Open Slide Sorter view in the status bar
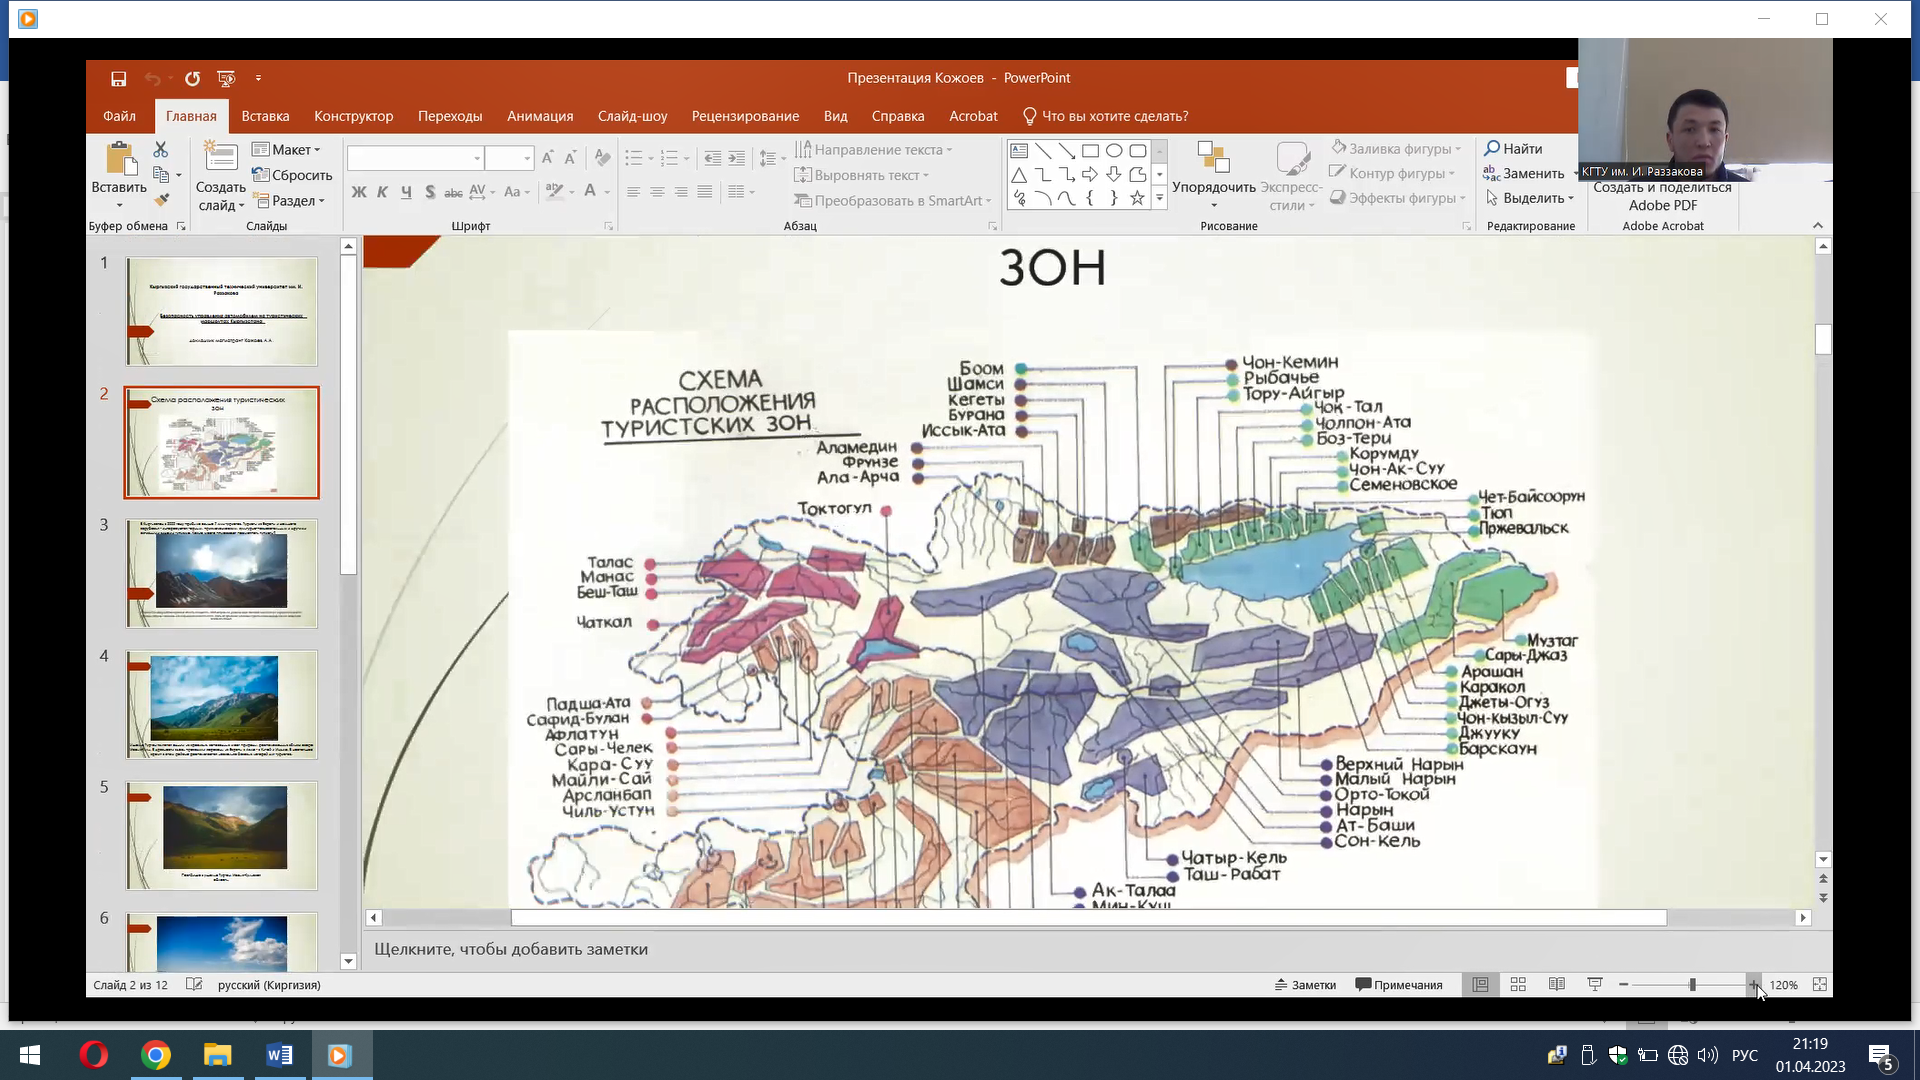1920x1080 pixels. (1518, 985)
